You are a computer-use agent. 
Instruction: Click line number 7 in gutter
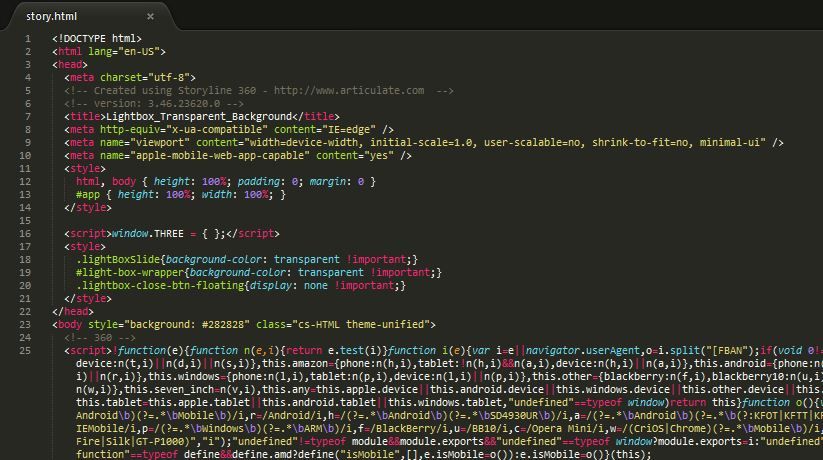click(28, 117)
